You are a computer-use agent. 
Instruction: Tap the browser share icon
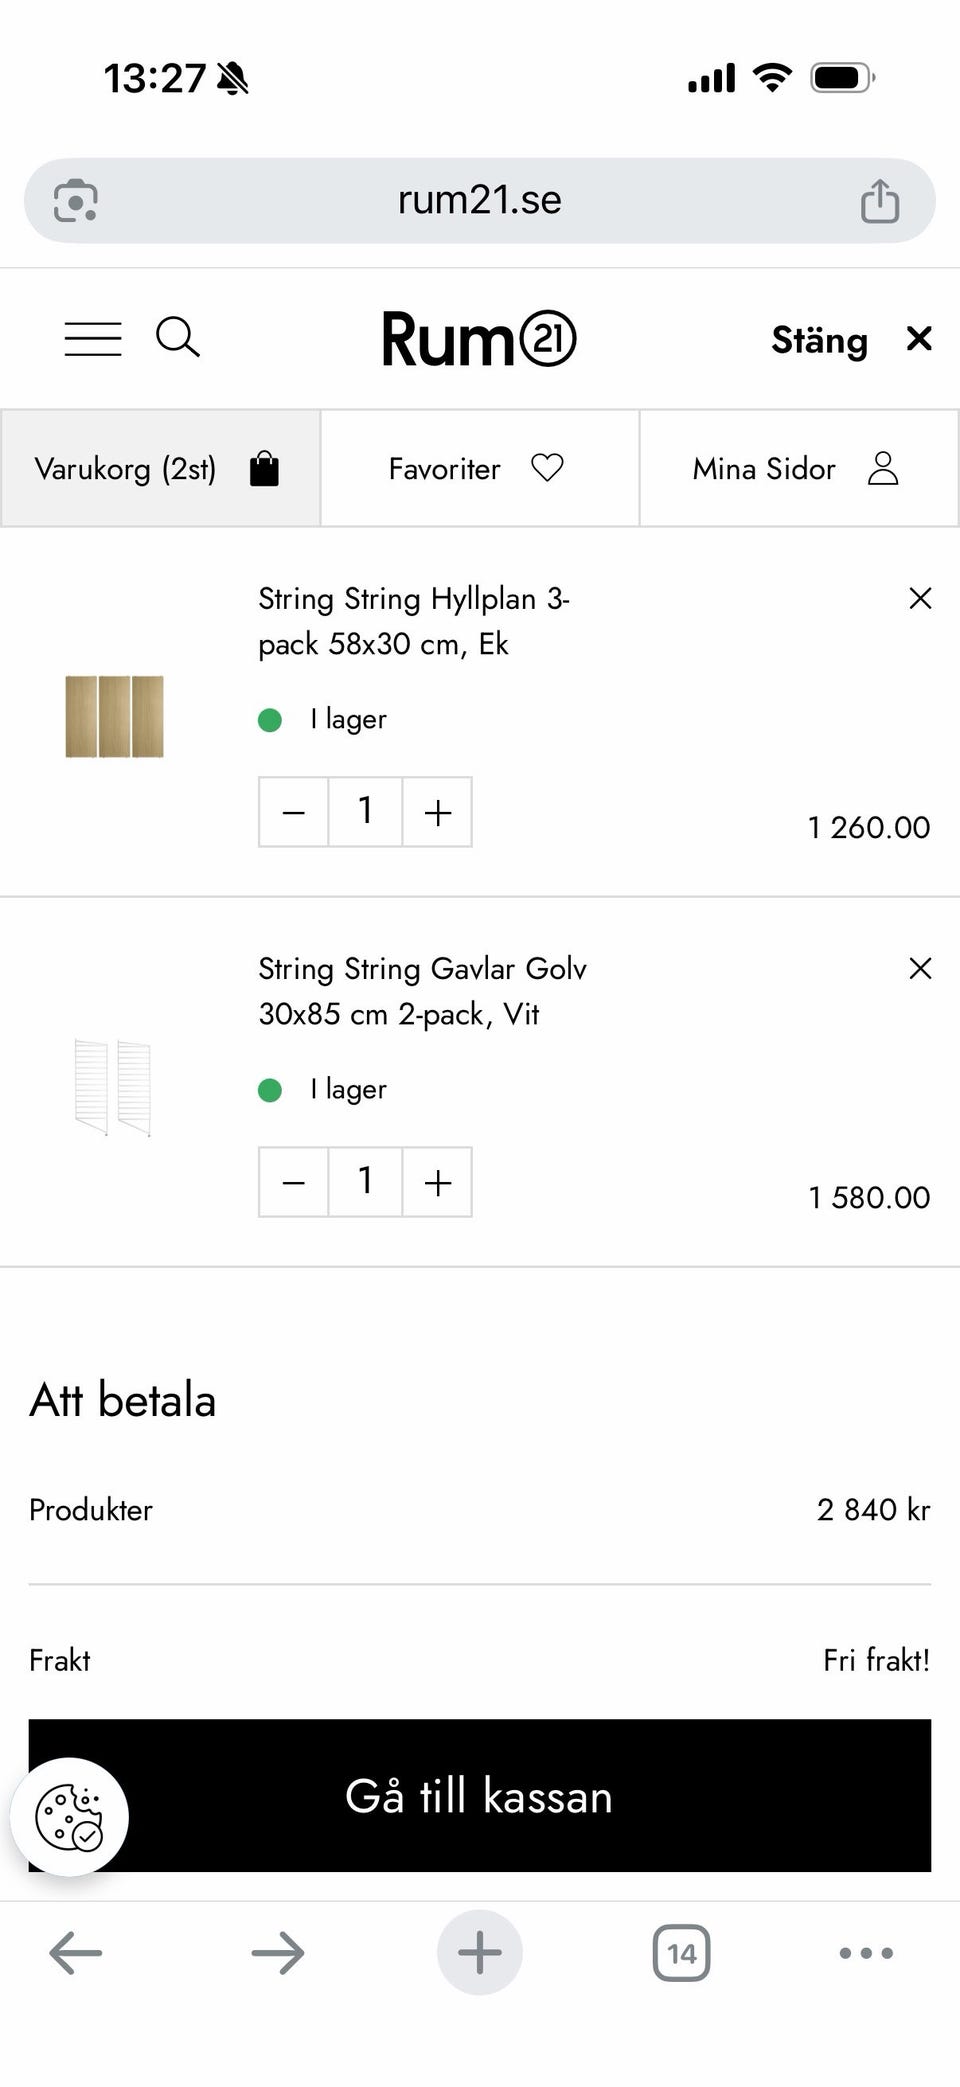[x=879, y=201]
